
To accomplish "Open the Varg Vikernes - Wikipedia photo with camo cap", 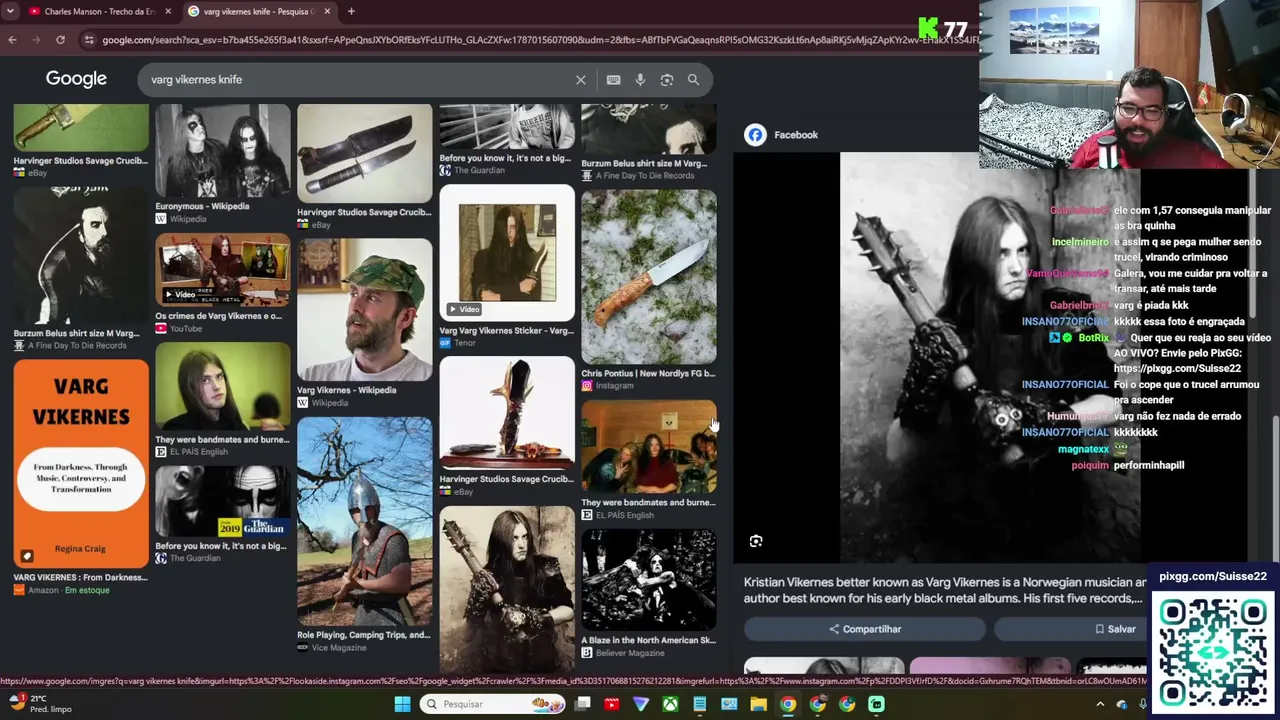I will [x=365, y=310].
